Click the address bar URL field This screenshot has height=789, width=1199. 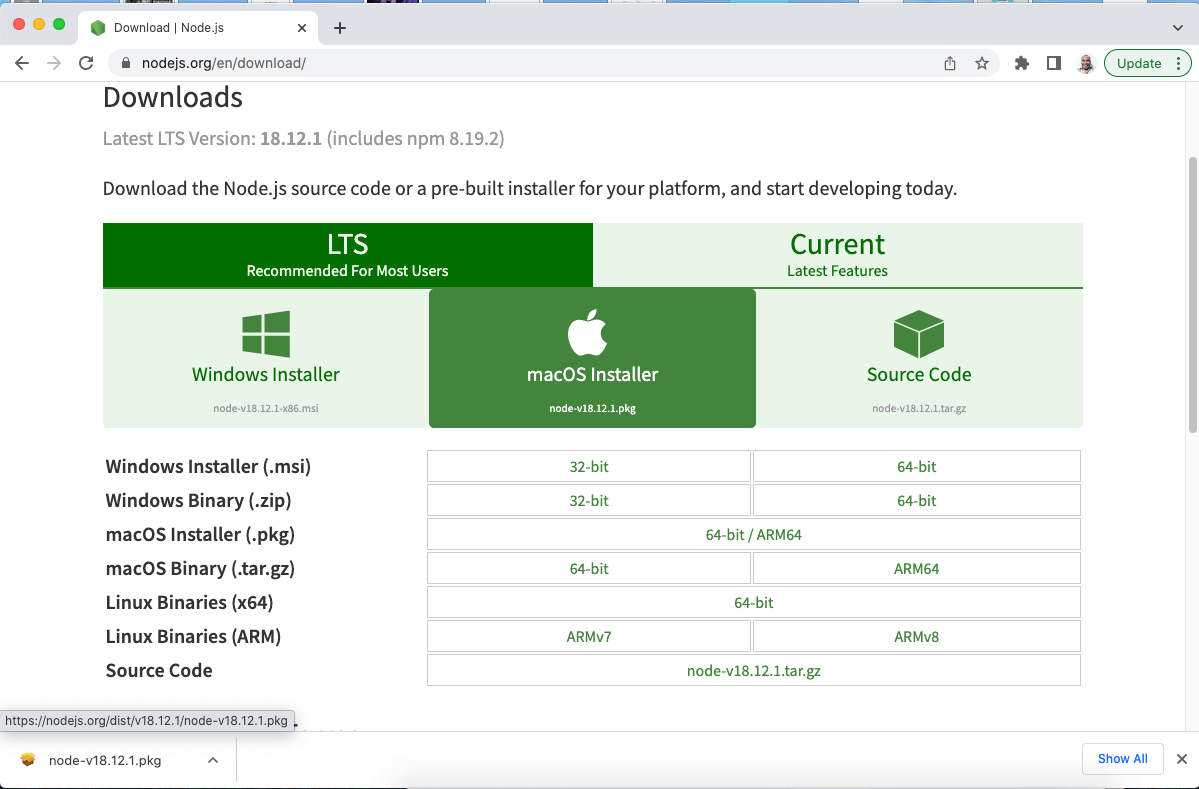pos(500,63)
